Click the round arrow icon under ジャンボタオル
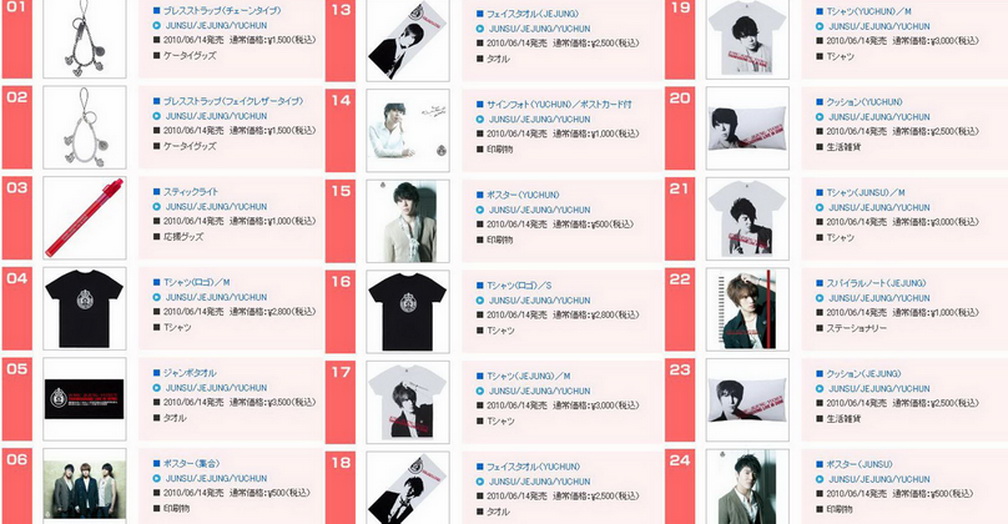The width and height of the screenshot is (1008, 524). click(x=156, y=388)
